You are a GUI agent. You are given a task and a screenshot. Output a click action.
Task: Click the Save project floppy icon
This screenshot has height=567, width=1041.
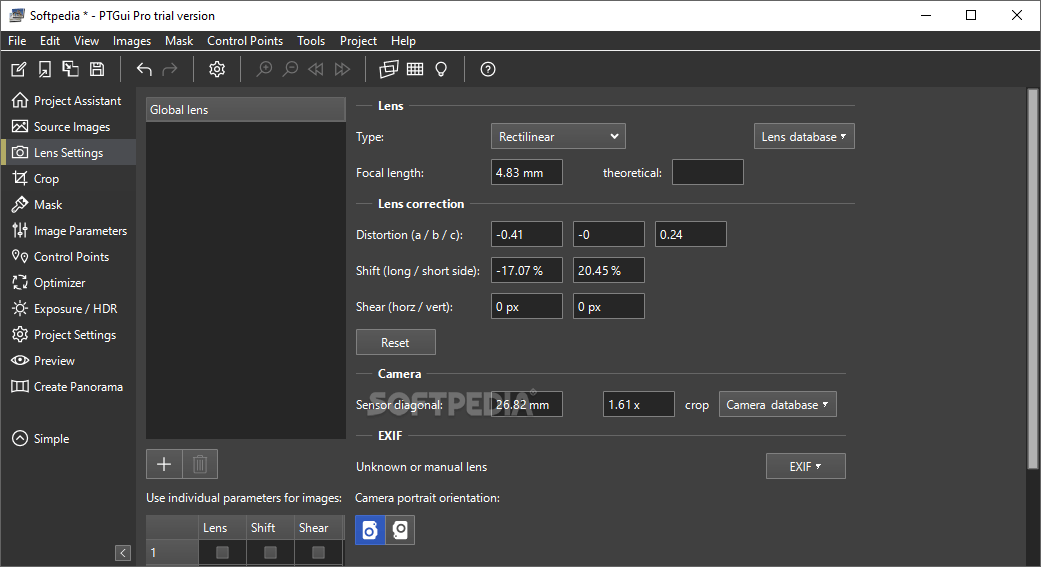(97, 69)
